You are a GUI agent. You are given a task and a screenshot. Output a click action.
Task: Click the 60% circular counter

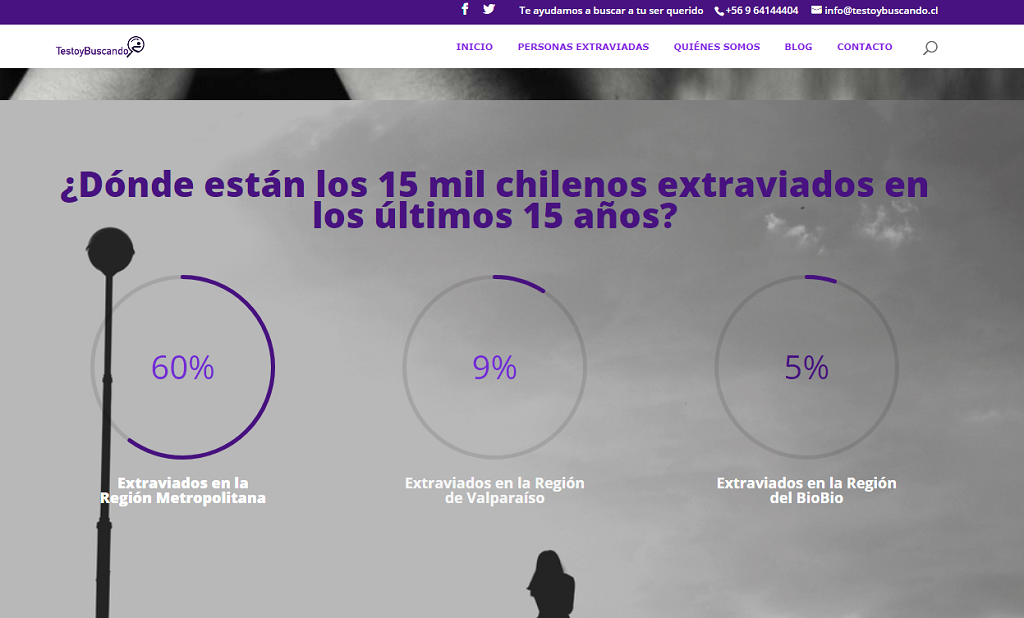coord(183,367)
